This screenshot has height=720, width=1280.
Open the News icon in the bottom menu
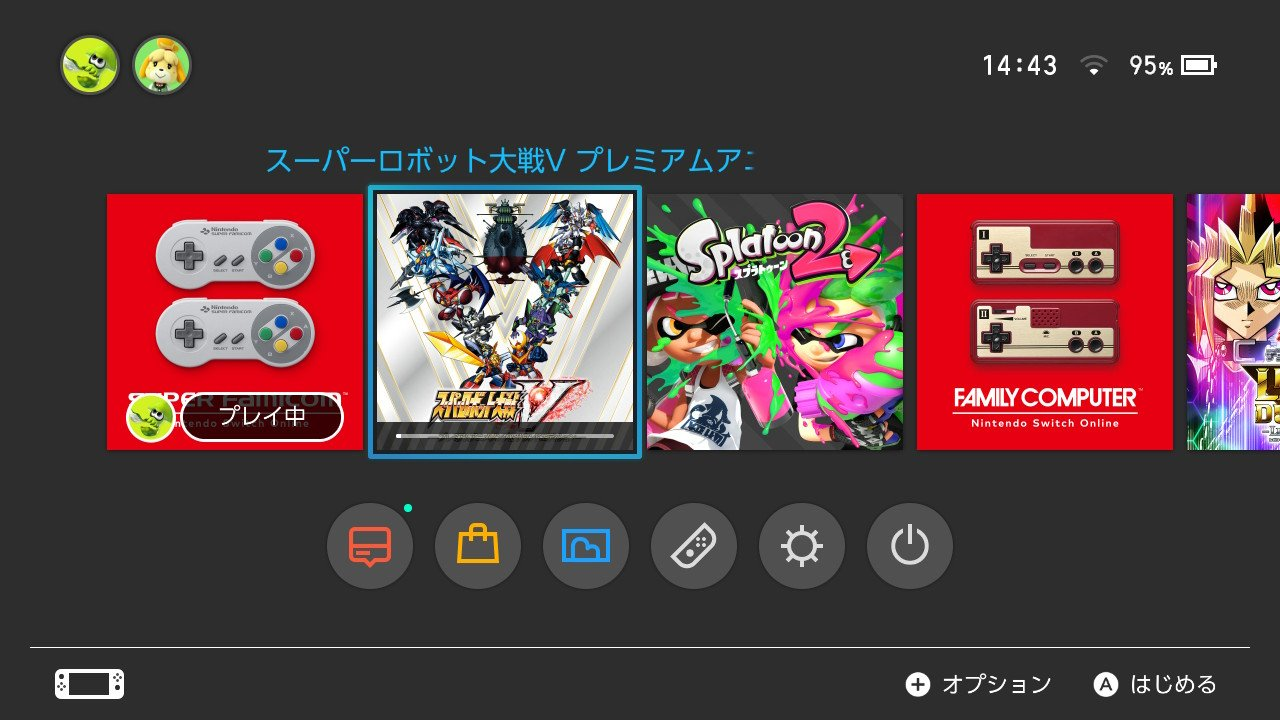pyautogui.click(x=370, y=546)
